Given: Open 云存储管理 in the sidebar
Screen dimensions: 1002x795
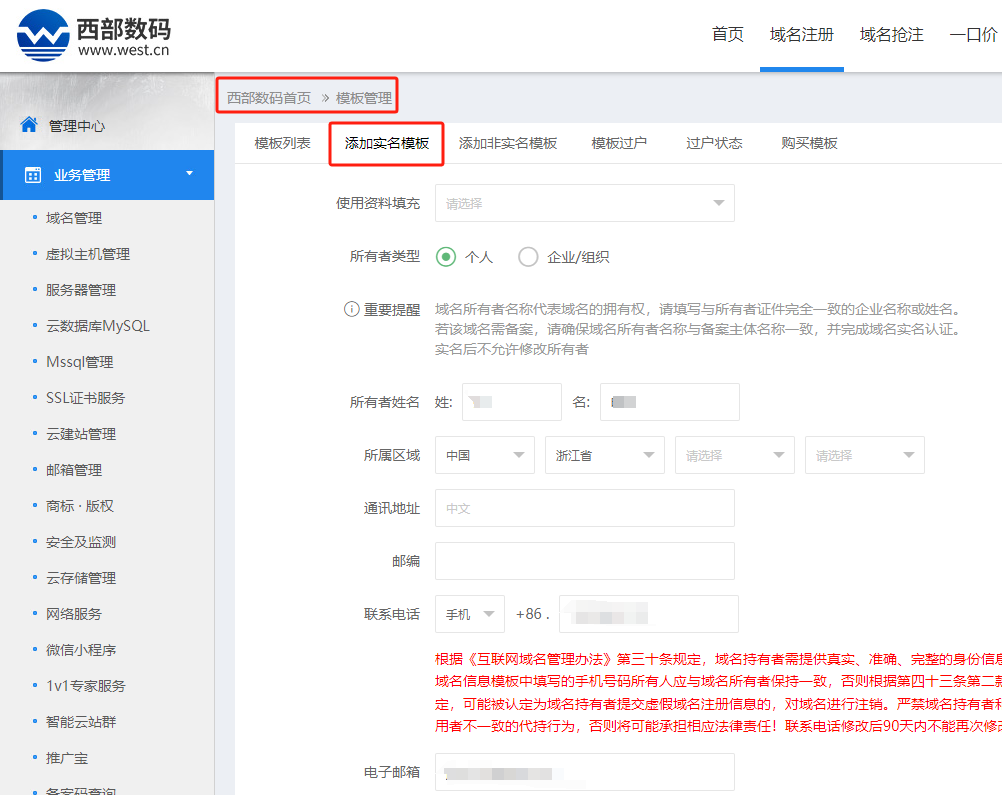Looking at the screenshot, I should [x=81, y=578].
